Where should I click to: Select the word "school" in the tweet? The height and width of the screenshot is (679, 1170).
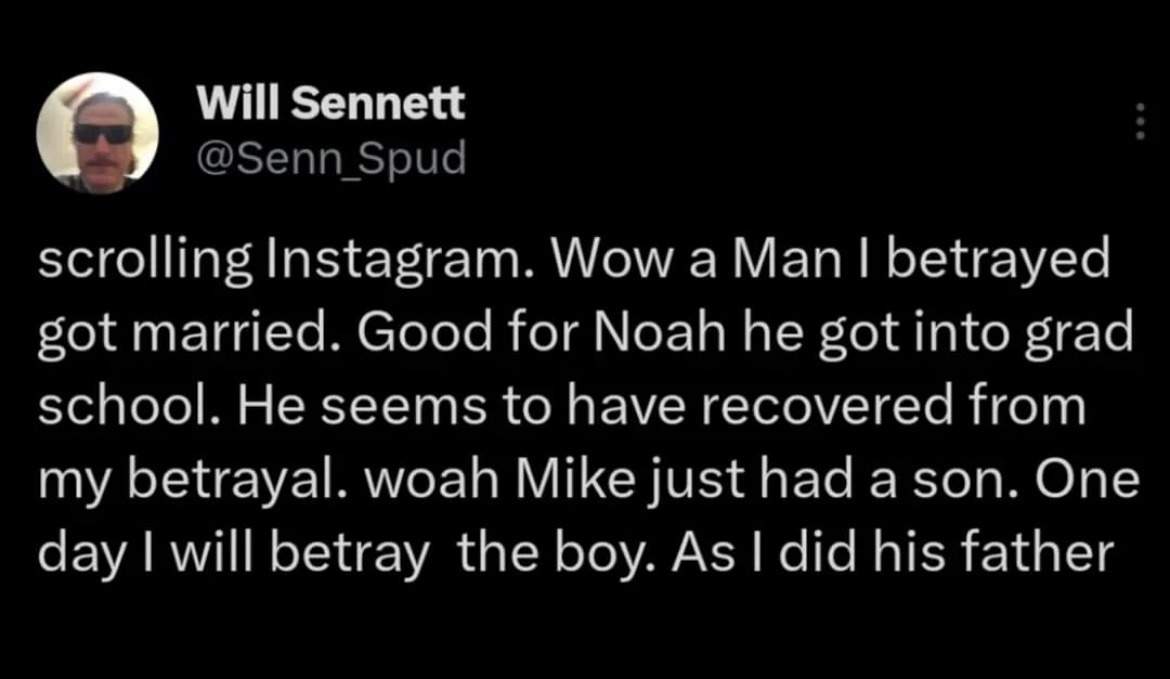[125, 405]
